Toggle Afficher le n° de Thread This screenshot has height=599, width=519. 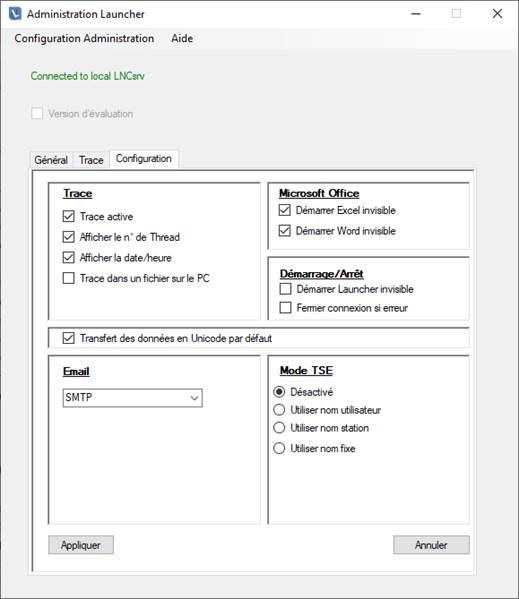[x=68, y=237]
